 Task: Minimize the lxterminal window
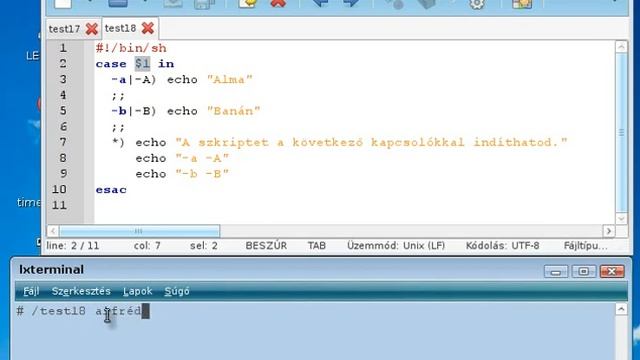click(x=556, y=271)
